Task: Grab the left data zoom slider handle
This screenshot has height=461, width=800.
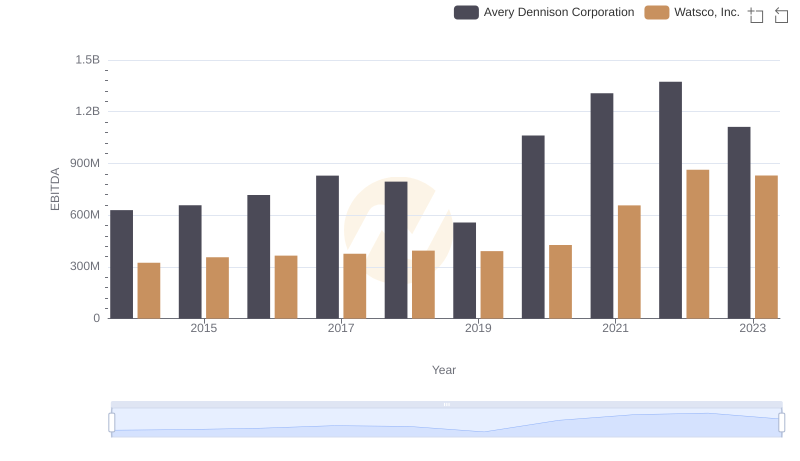Action: 112,422
